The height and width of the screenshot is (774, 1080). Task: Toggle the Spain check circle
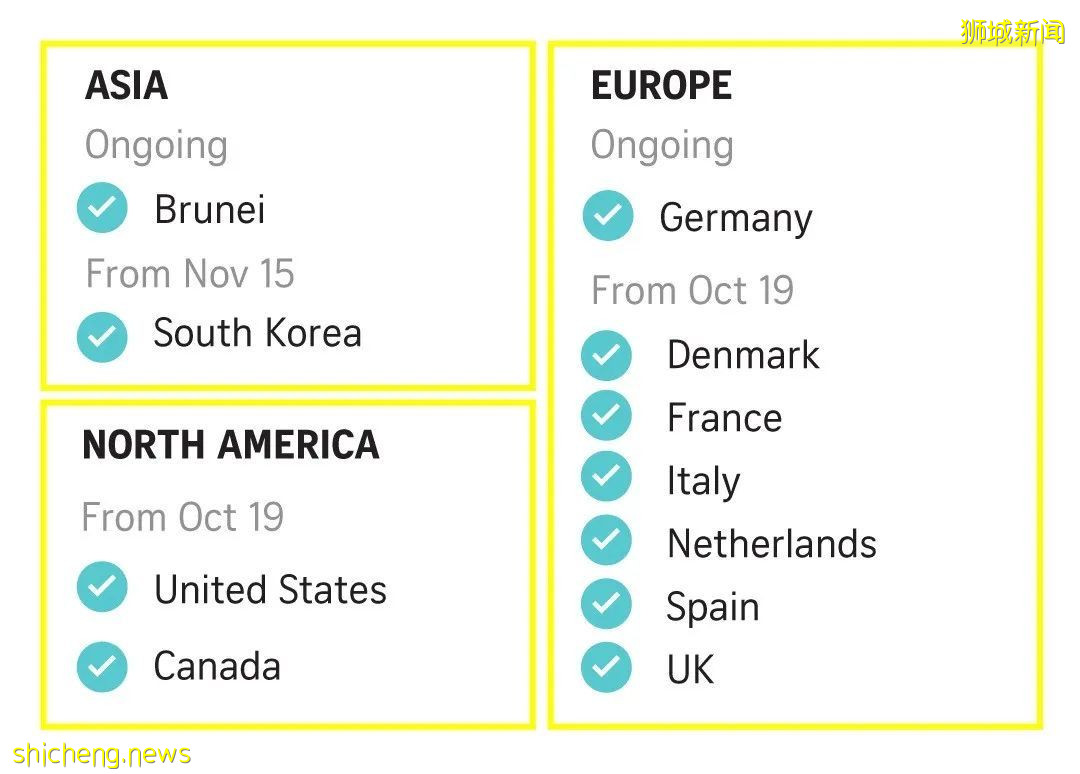click(x=606, y=604)
